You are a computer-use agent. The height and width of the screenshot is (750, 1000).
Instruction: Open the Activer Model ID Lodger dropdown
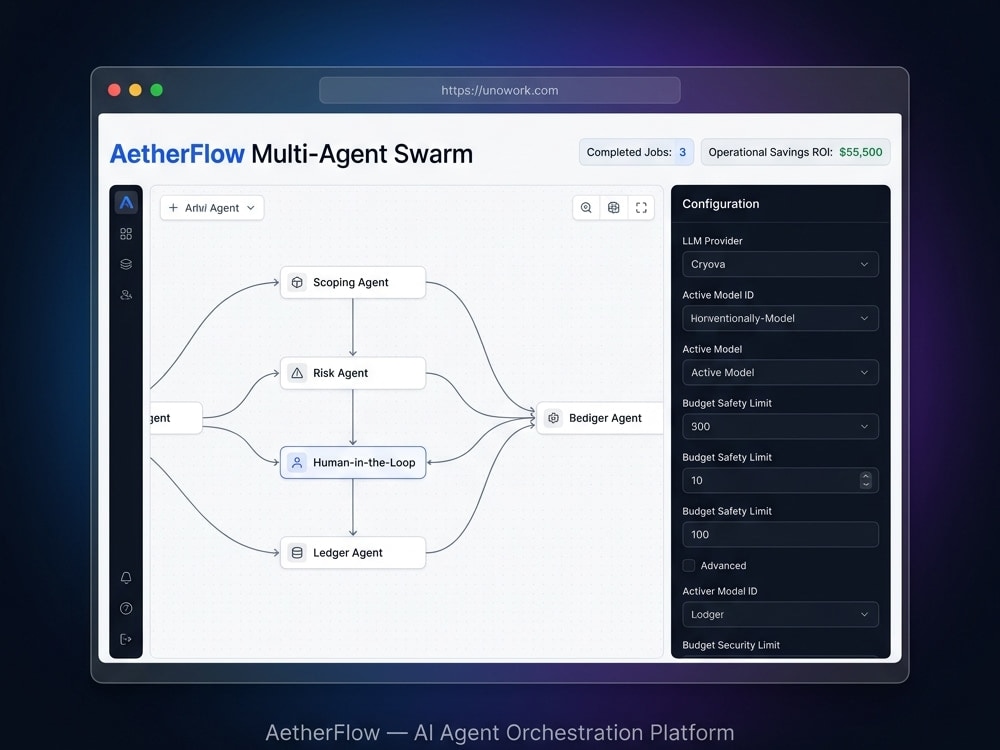pos(780,615)
